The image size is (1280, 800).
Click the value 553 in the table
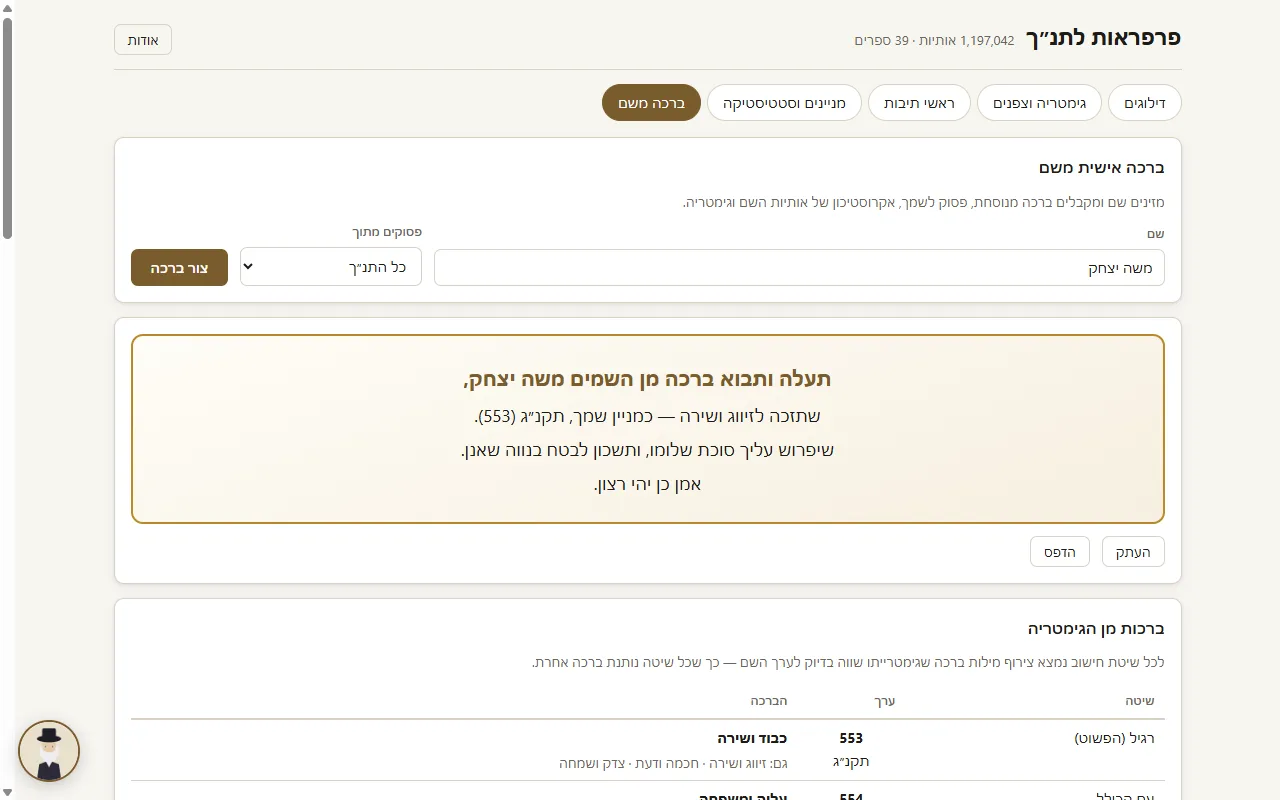[851, 739]
